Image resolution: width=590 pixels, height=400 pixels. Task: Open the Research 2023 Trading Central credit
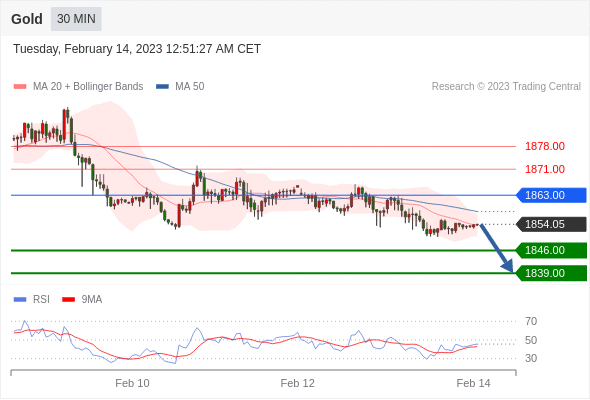506,87
